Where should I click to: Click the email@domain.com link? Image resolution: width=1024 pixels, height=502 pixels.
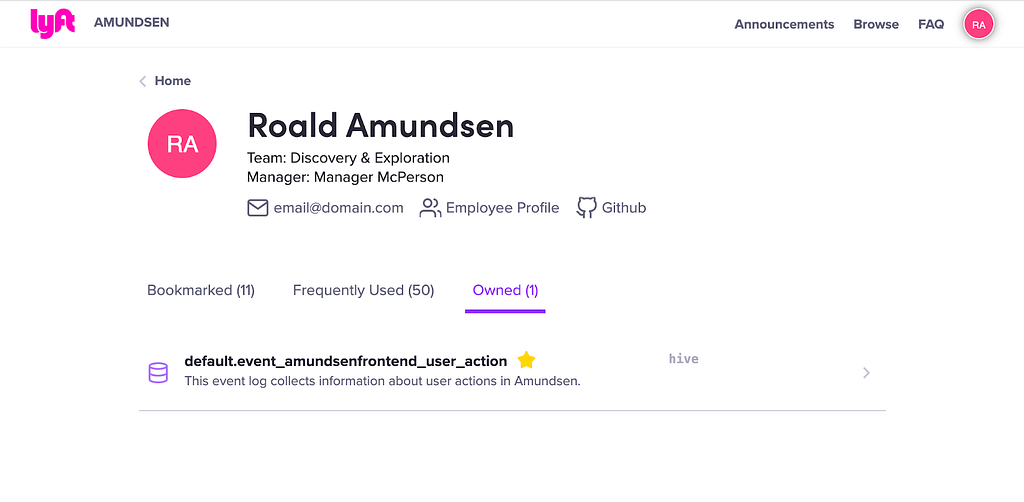coord(338,208)
